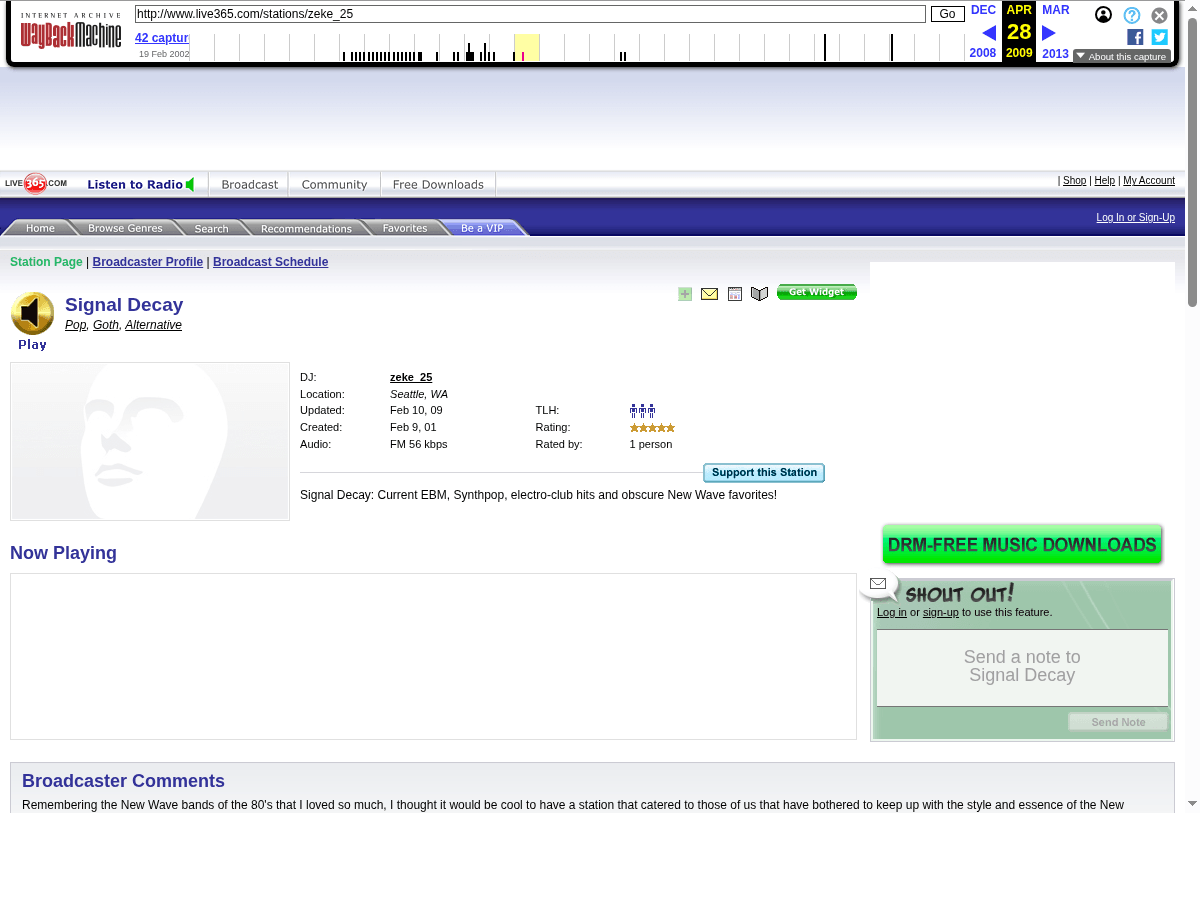Click the station face placeholder image

click(150, 441)
